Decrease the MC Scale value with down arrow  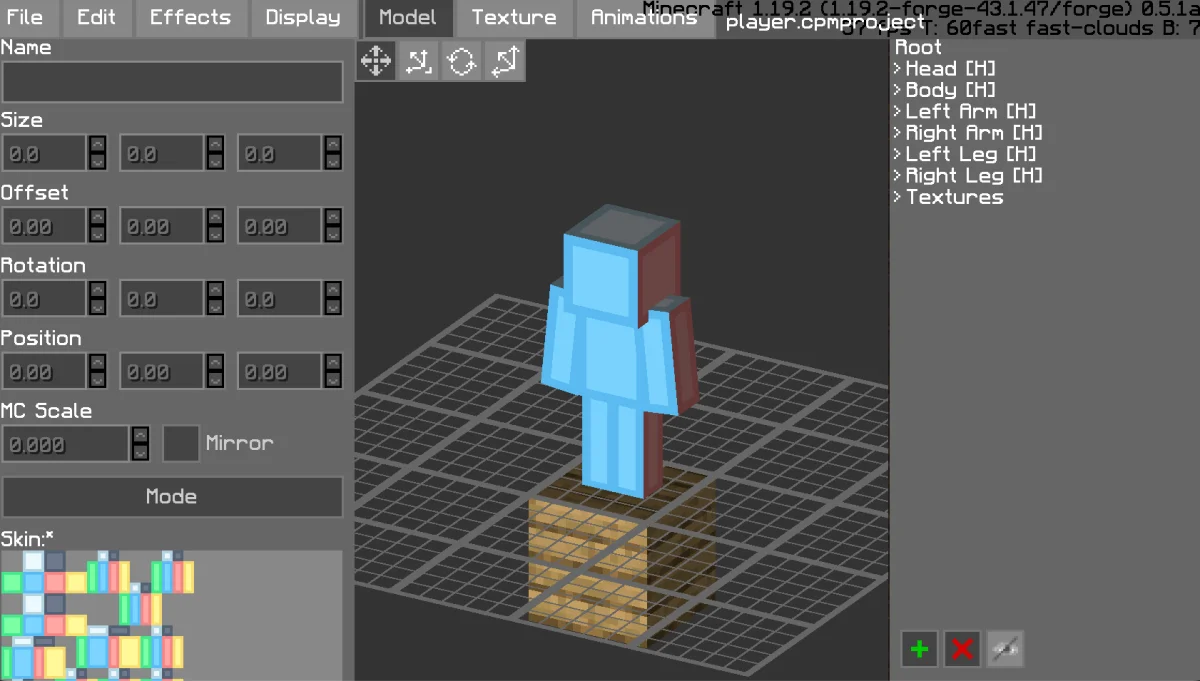pos(141,453)
